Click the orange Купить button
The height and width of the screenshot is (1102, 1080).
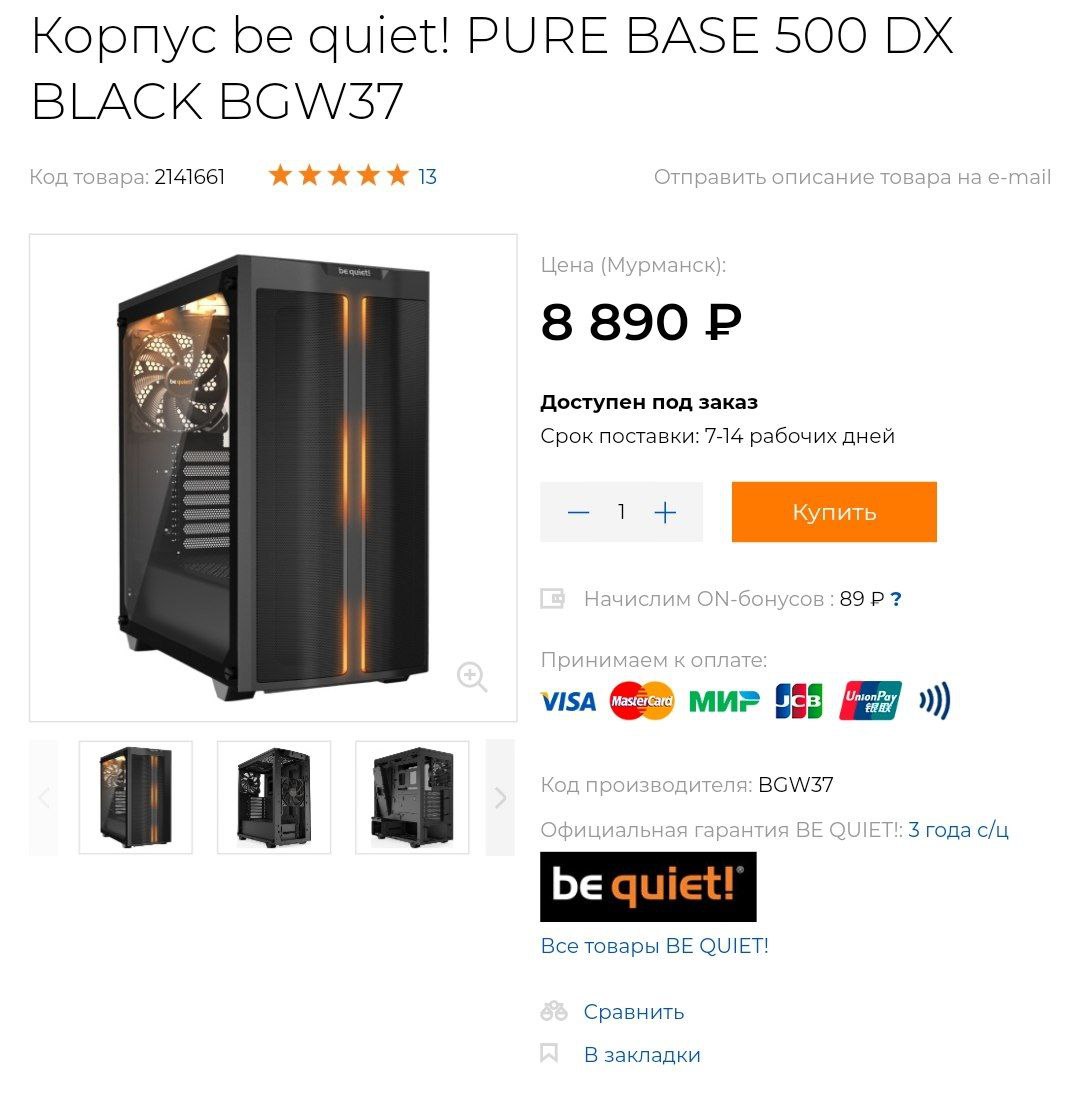click(x=834, y=512)
